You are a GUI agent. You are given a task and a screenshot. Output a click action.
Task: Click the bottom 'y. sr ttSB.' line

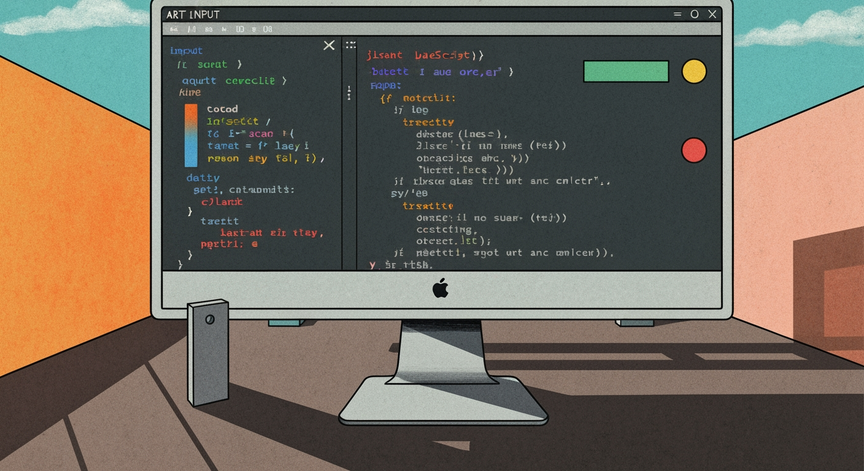coord(401,265)
